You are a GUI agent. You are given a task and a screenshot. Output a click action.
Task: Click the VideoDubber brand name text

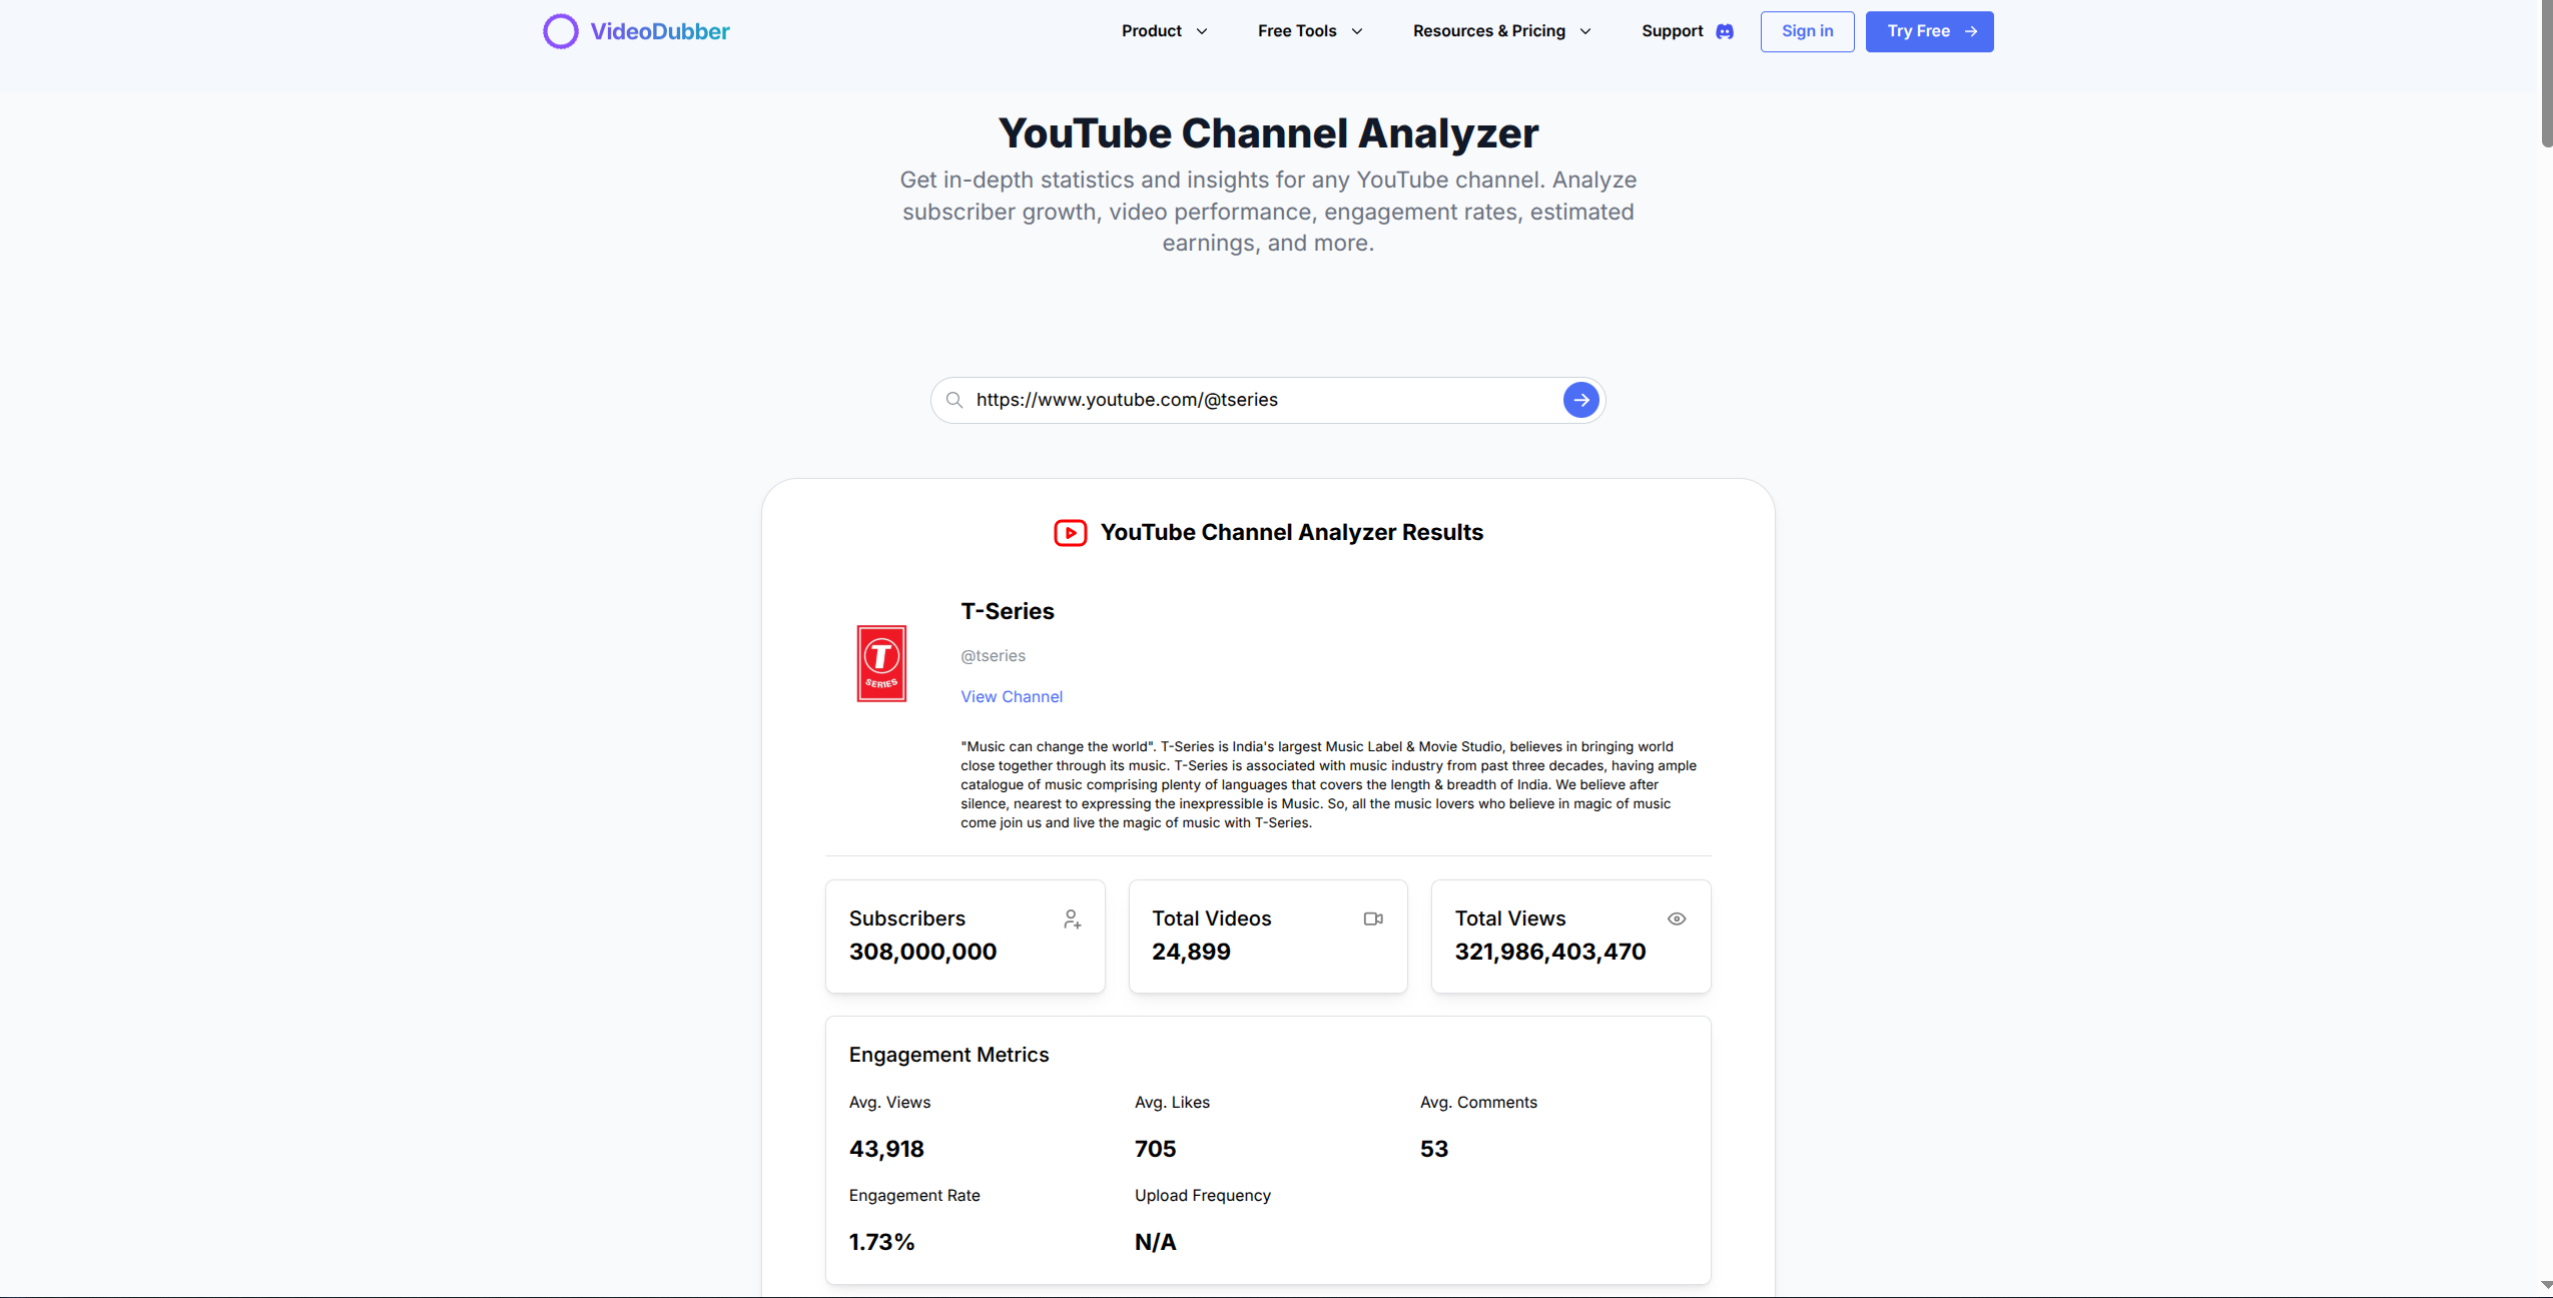[x=659, y=31]
